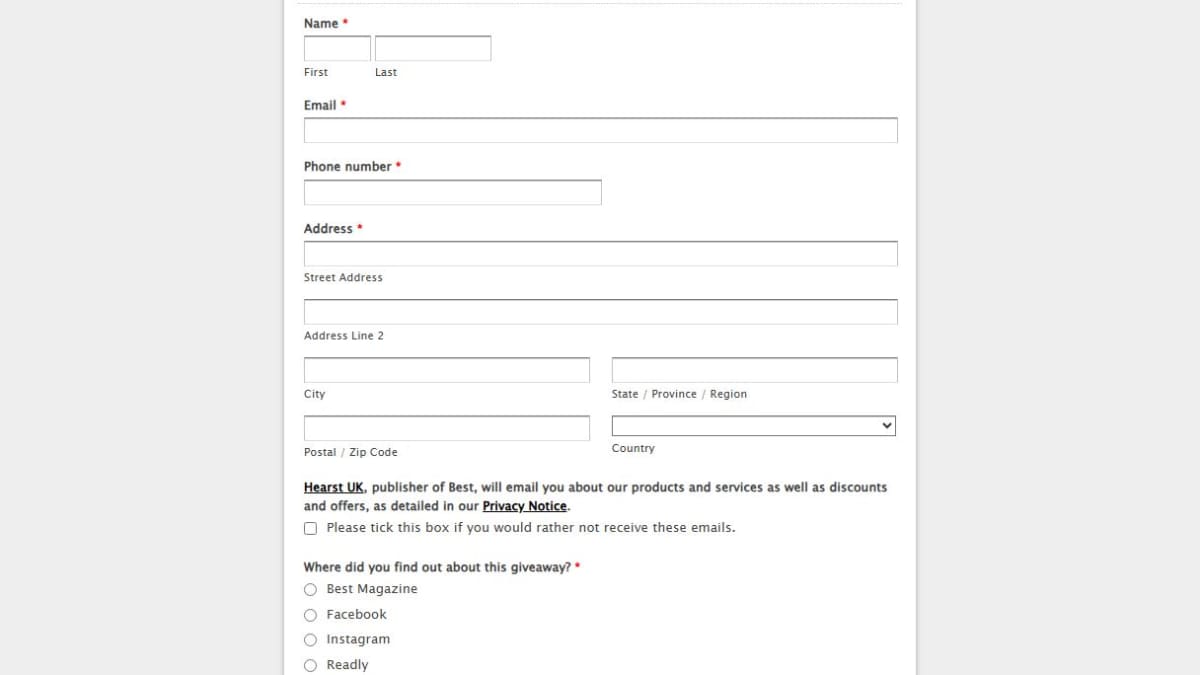Open the Privacy Notice link
This screenshot has width=1200, height=675.
525,506
